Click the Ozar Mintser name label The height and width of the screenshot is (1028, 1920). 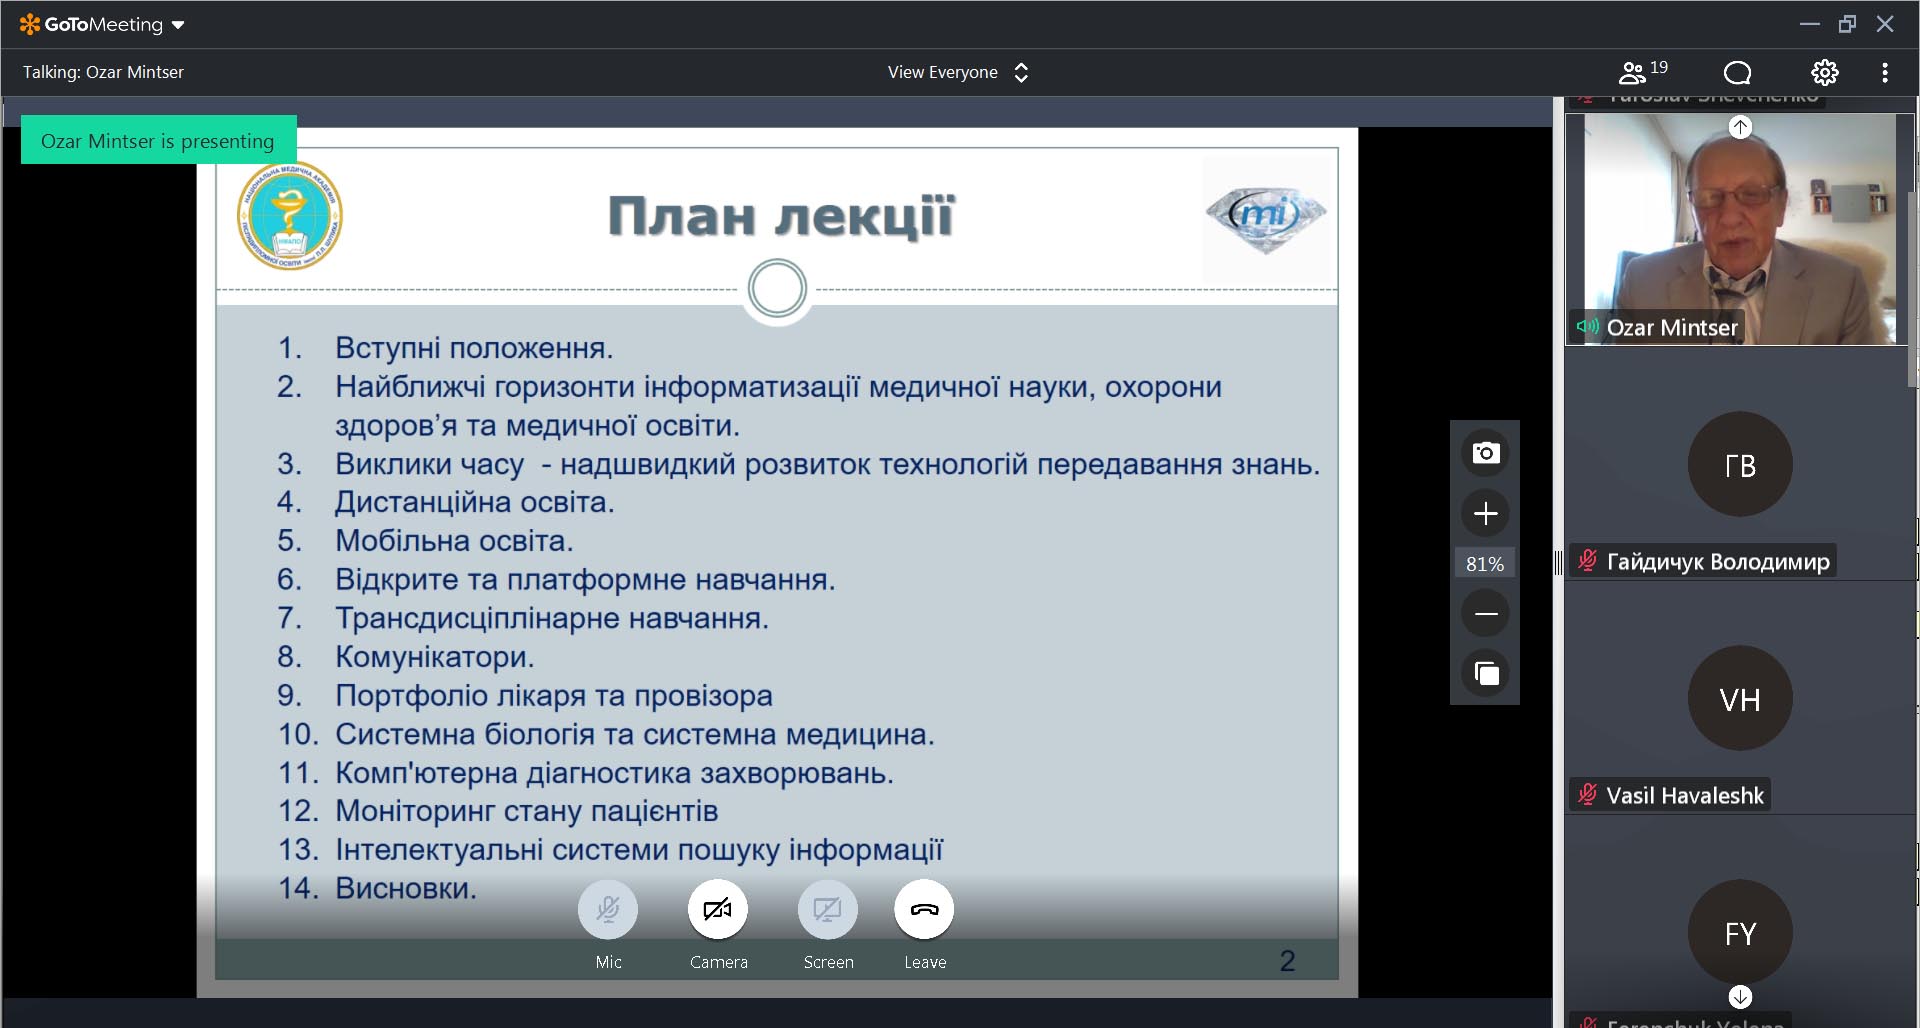(1672, 327)
